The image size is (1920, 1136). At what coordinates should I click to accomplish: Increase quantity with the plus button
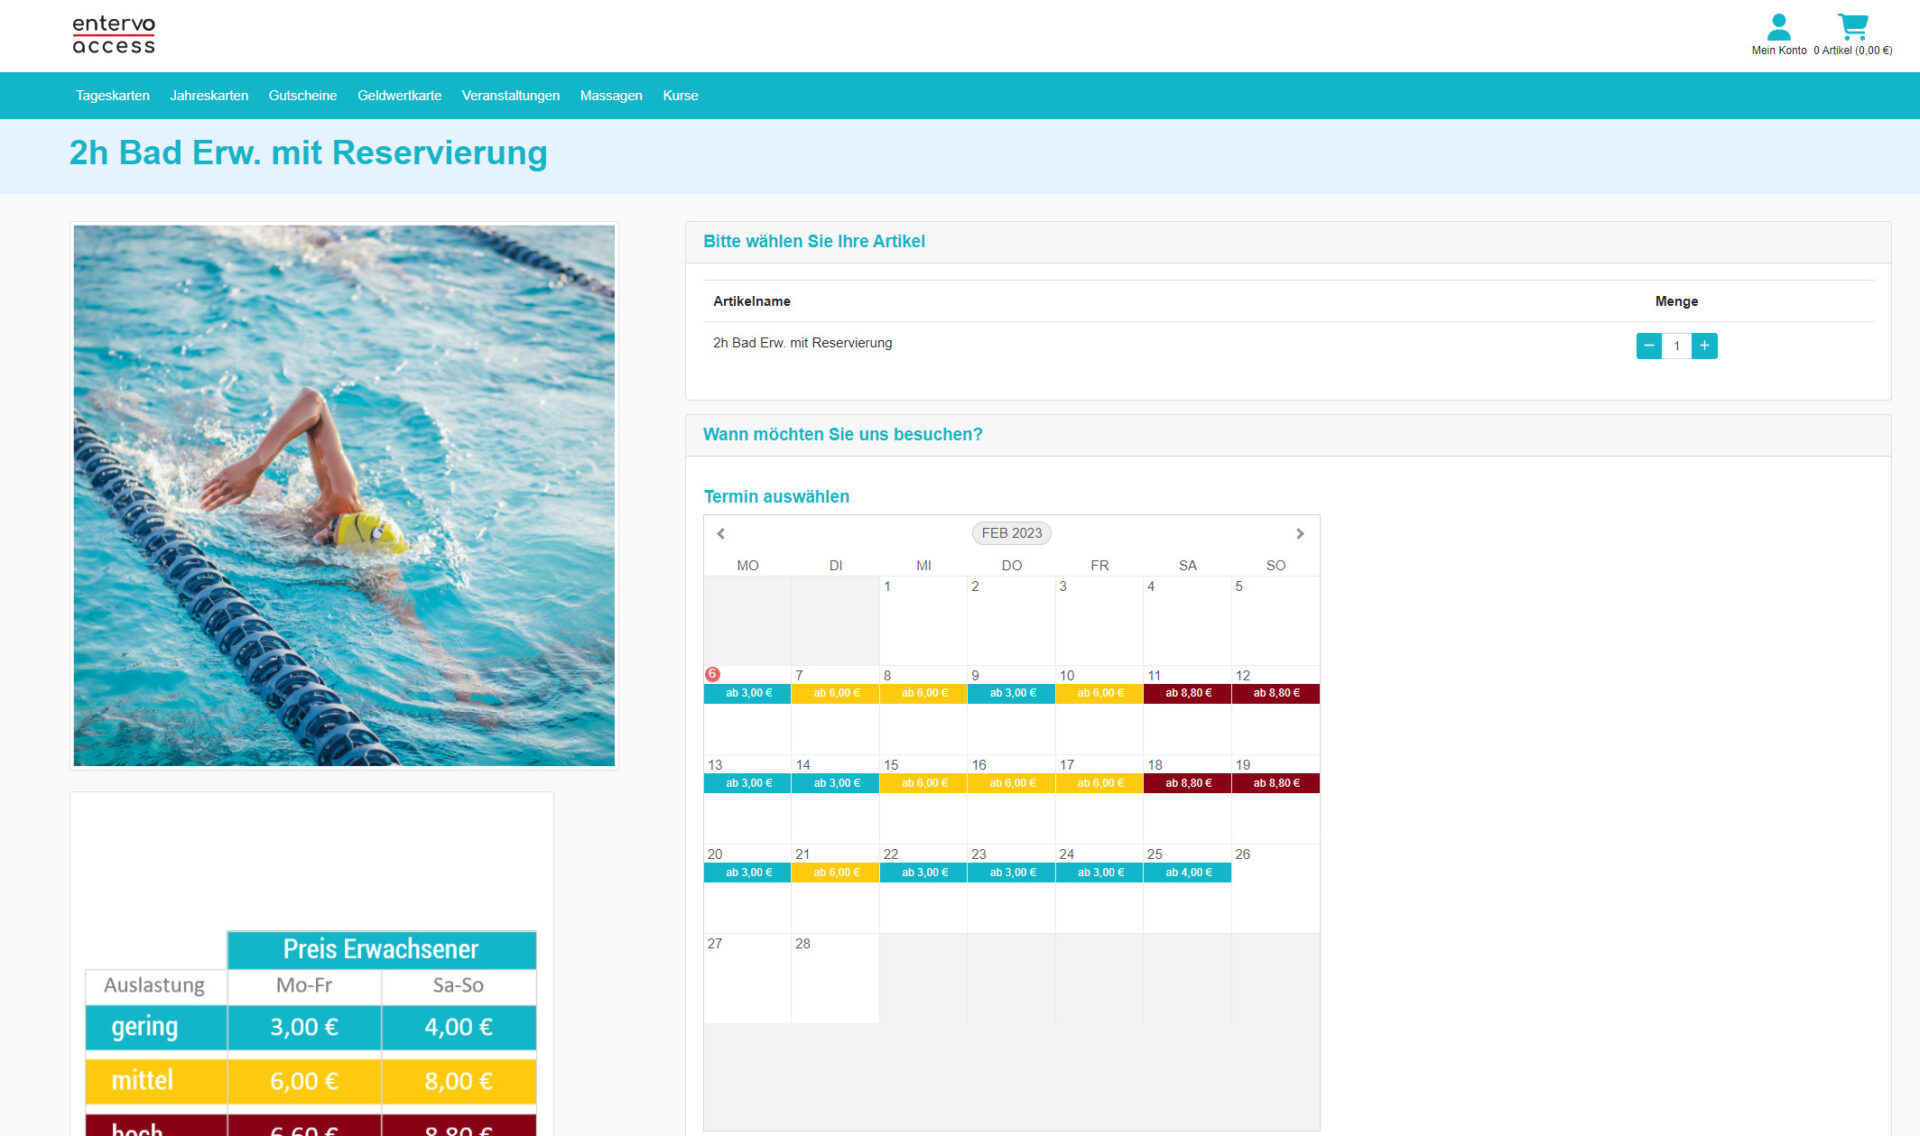pyautogui.click(x=1704, y=346)
